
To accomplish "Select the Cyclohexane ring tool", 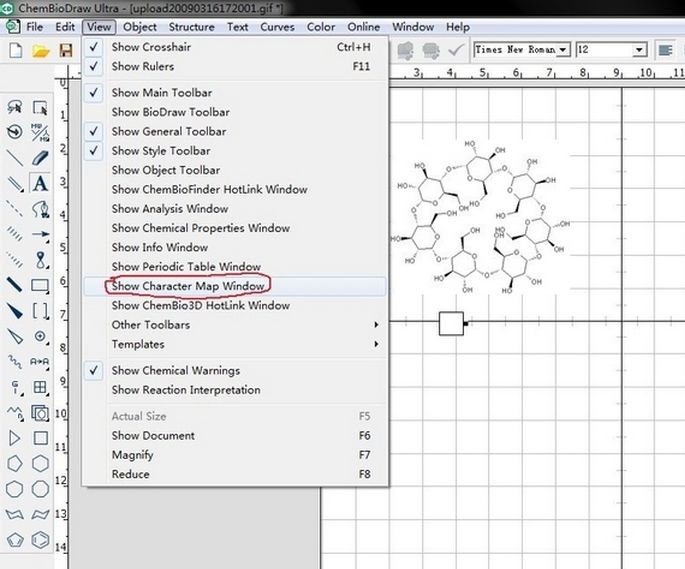I will coord(40,463).
